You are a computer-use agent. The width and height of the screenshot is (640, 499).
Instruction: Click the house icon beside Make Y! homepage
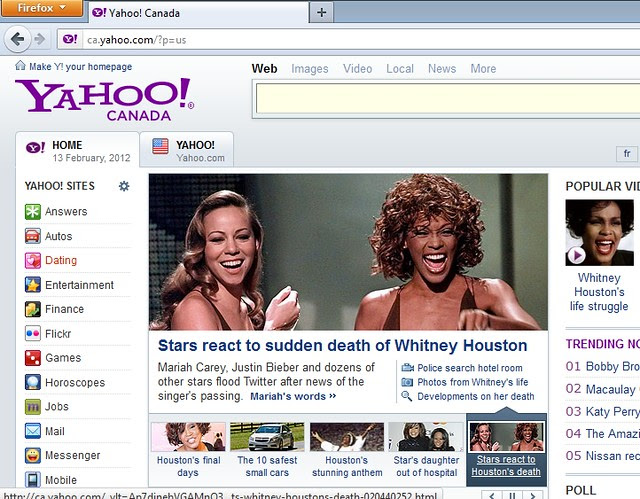20,66
